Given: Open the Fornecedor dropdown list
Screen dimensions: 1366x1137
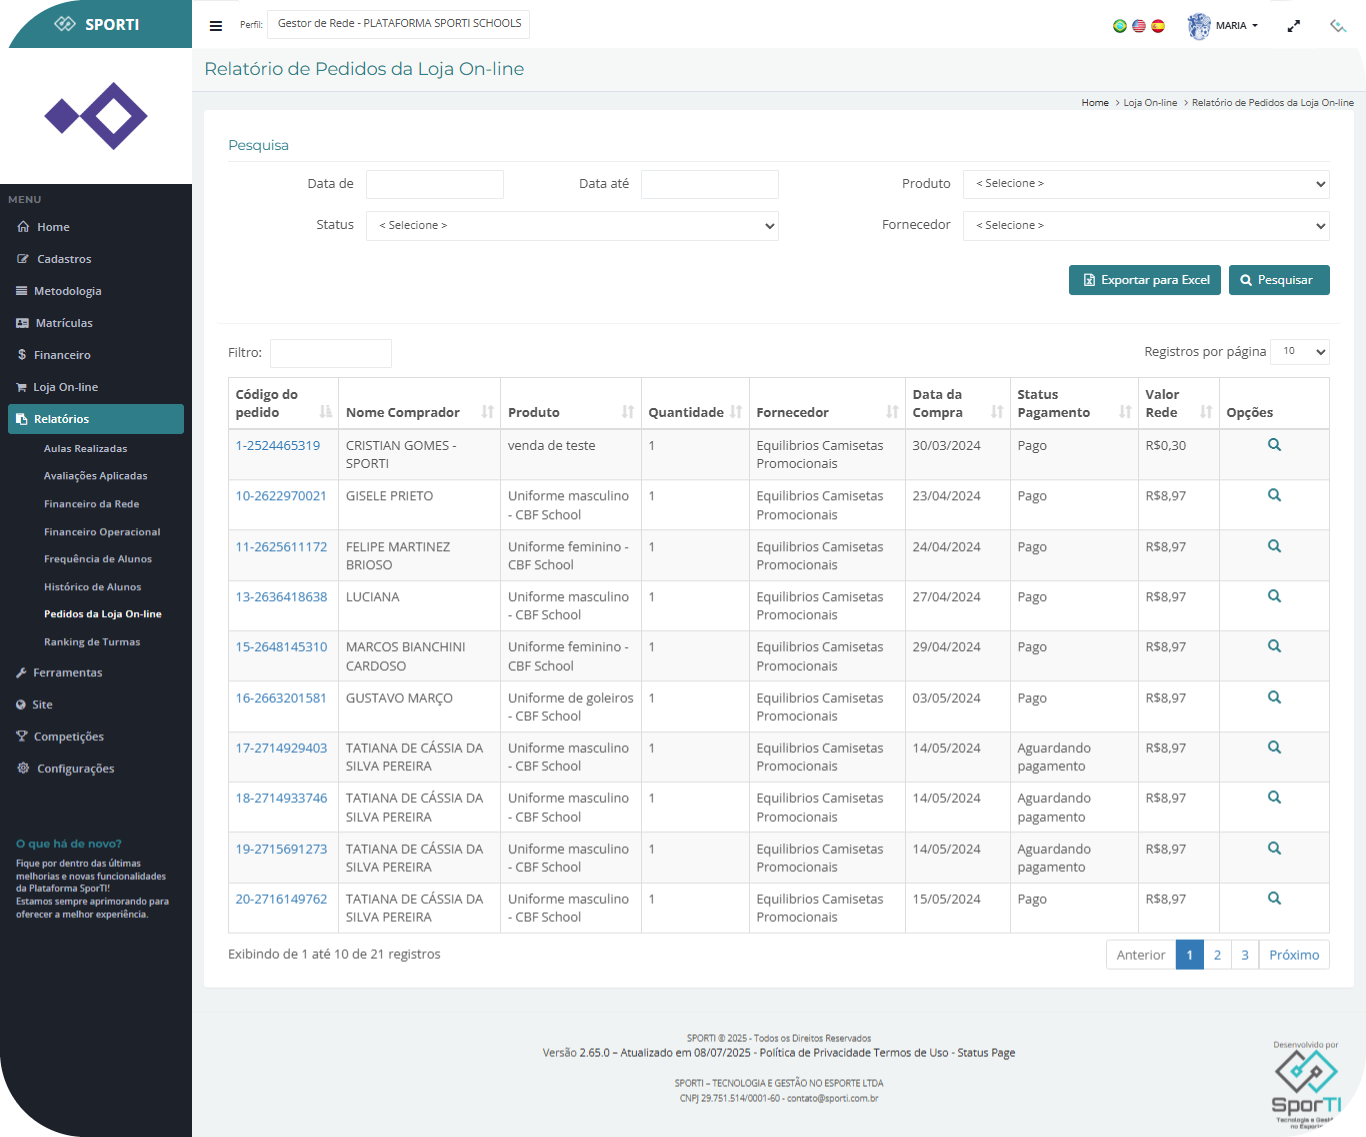Looking at the screenshot, I should [x=1146, y=226].
